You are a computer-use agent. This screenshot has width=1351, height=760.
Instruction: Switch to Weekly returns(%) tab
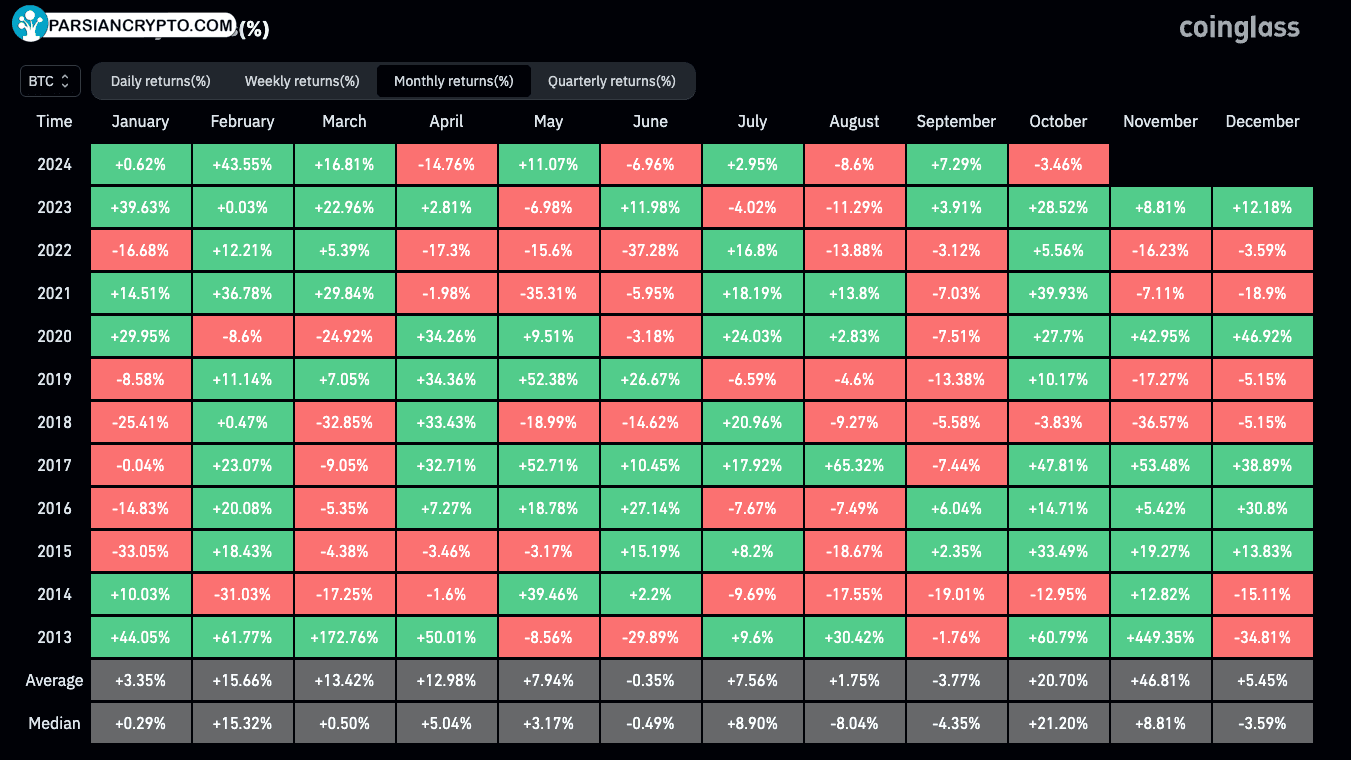[x=302, y=81]
